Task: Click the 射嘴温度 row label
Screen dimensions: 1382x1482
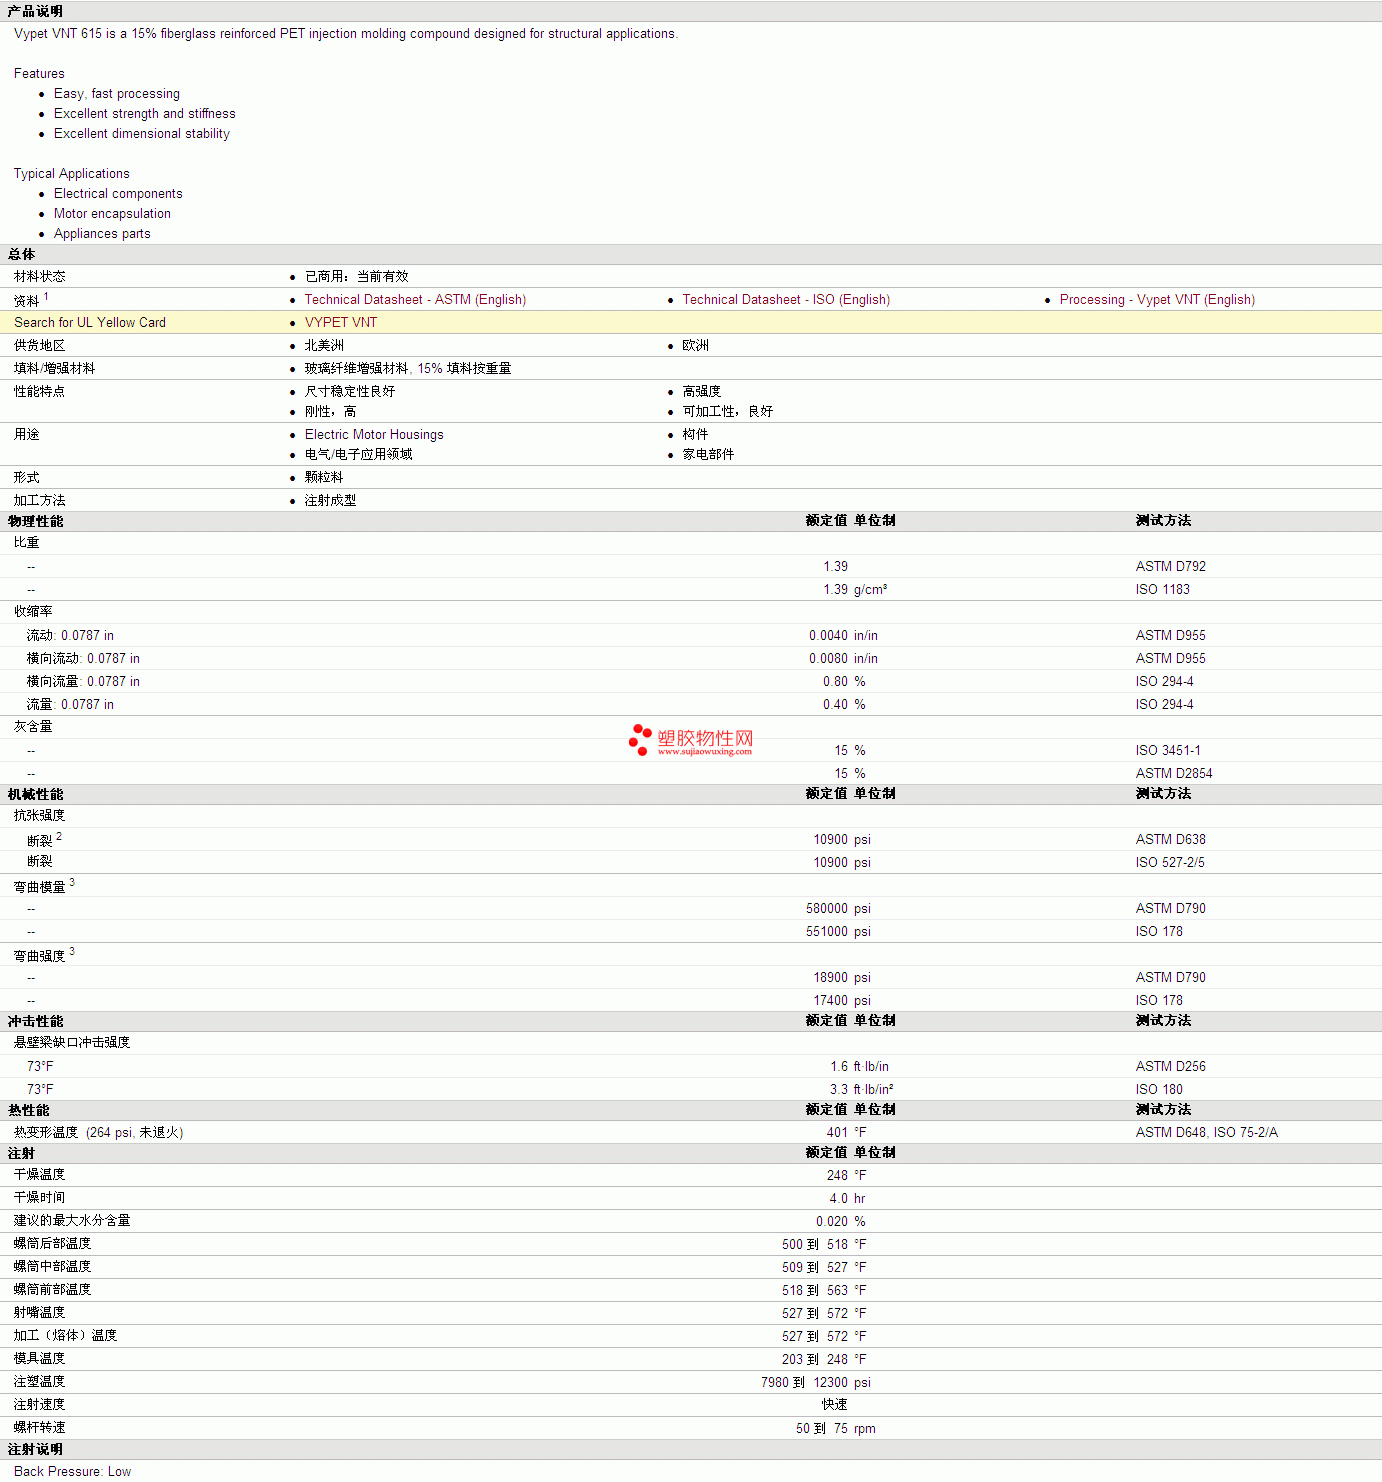Action: click(40, 1313)
